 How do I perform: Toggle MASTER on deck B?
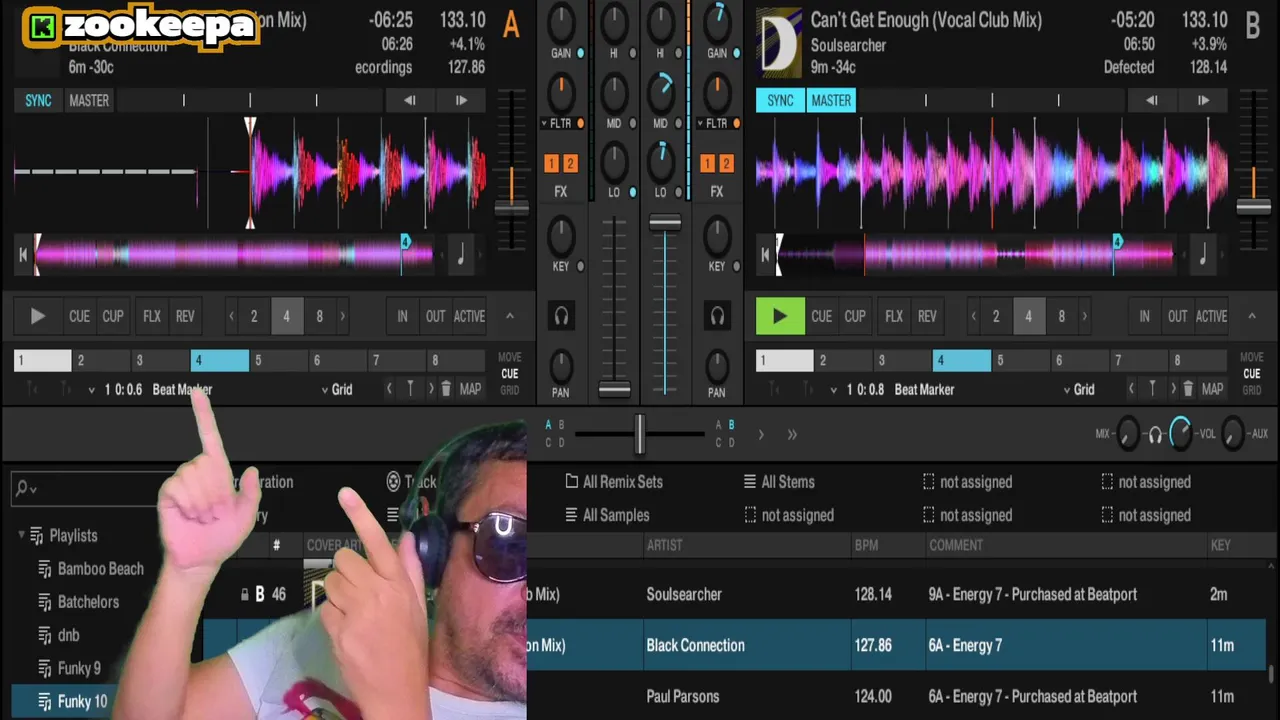pos(831,100)
